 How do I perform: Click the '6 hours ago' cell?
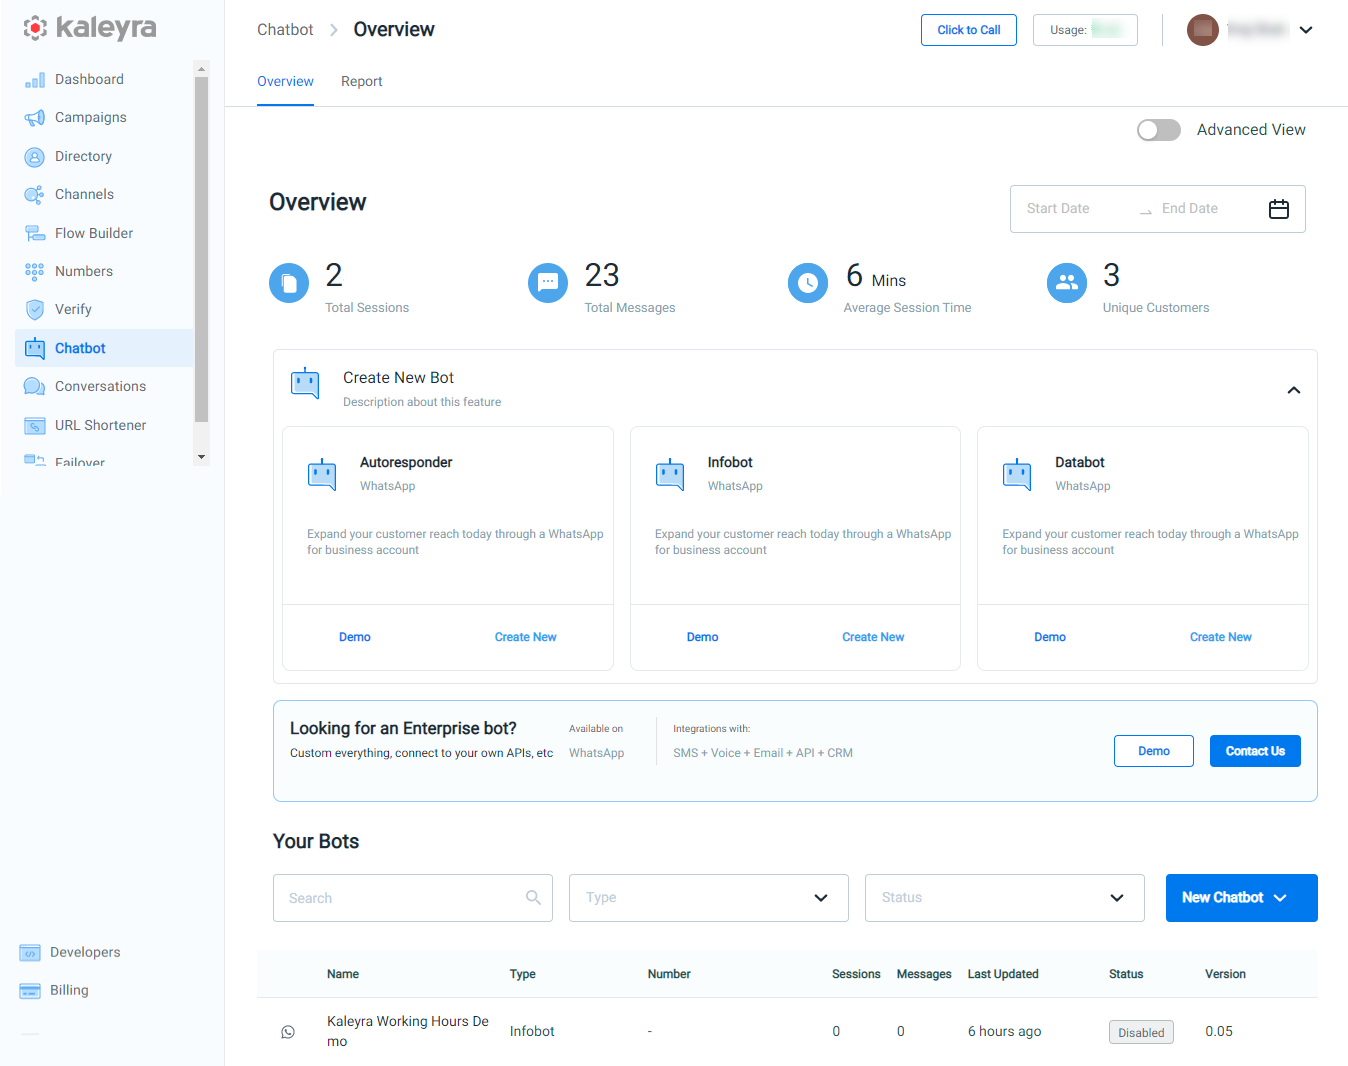click(x=1004, y=1032)
